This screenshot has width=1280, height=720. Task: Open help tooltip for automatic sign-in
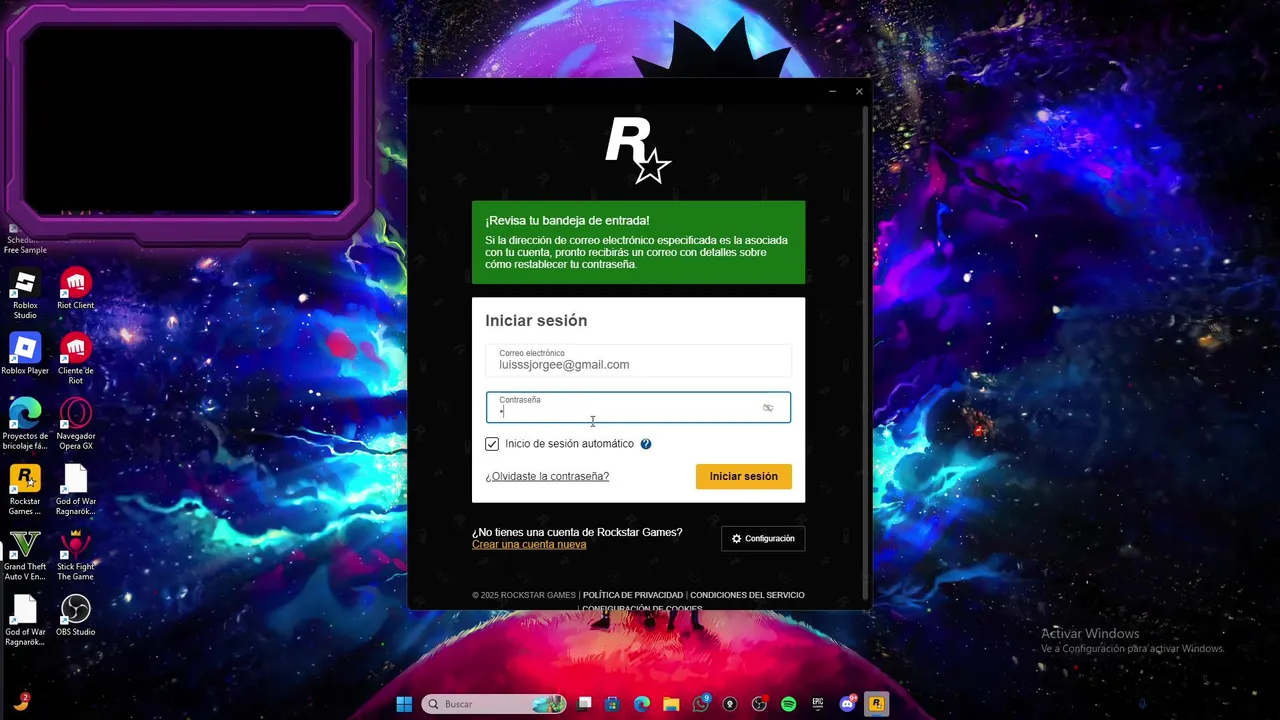pos(646,444)
